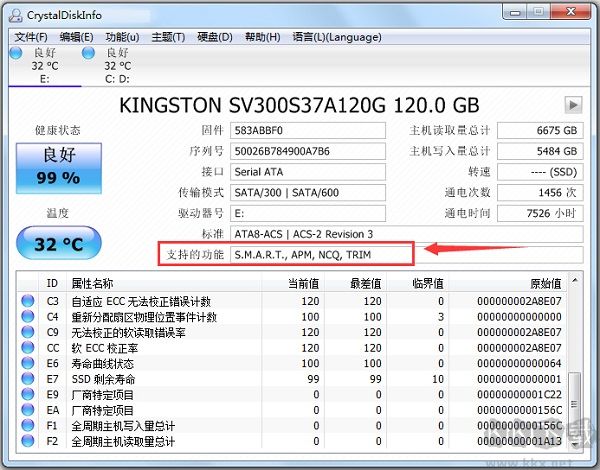This screenshot has height=470, width=600.
Task: Select the C: D: drive tab
Action: 117,66
